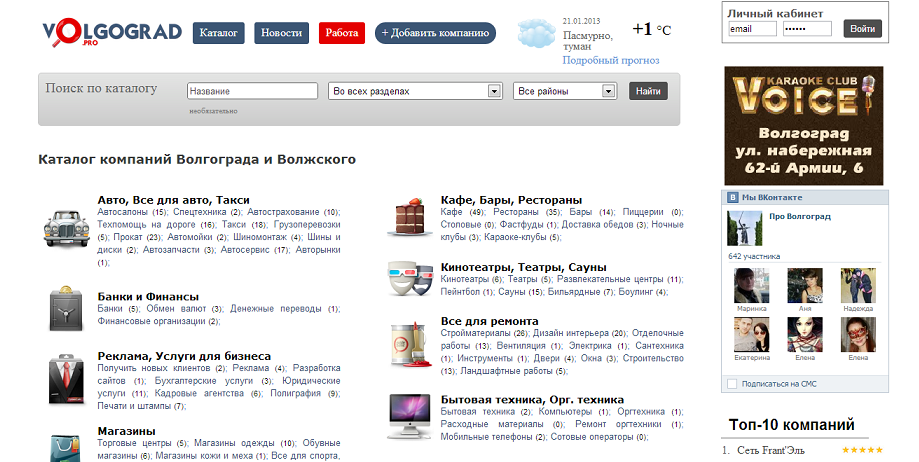Image resolution: width=919 pixels, height=462 pixels.
Task: Open Авто, Все для авто, Такси heading
Action: pos(173,200)
